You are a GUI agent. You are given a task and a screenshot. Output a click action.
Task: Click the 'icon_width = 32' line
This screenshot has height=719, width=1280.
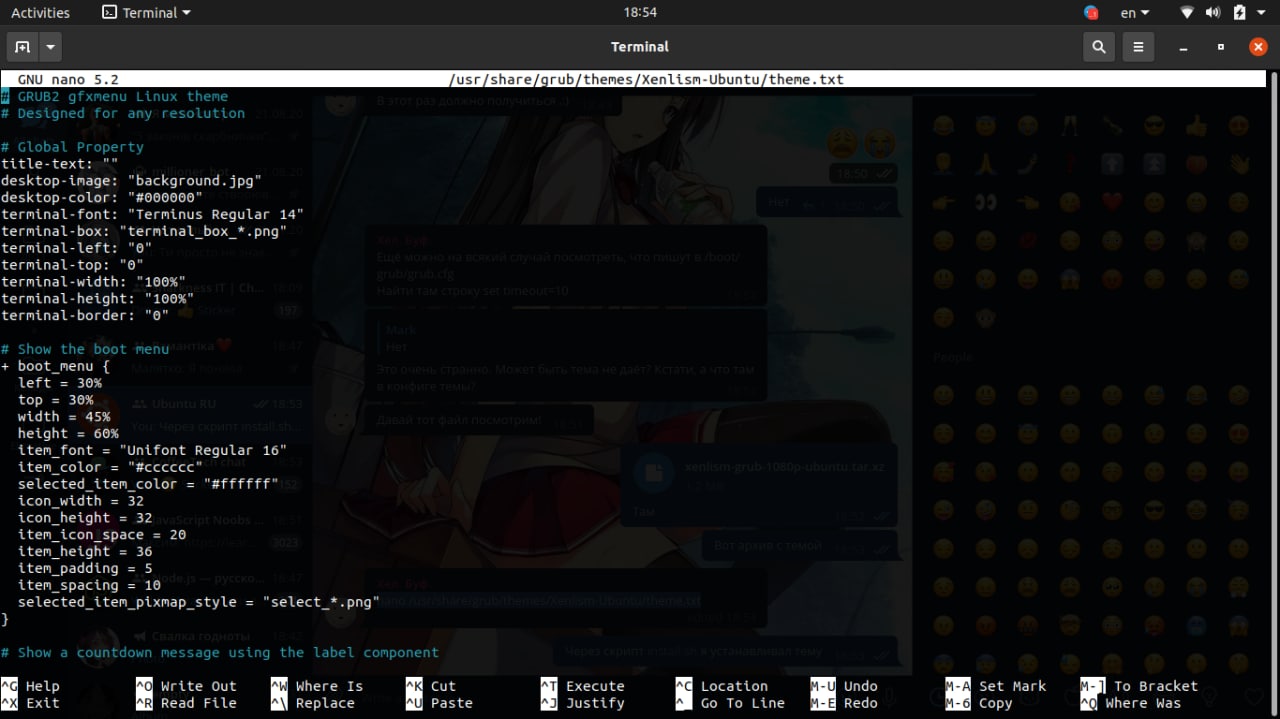point(81,501)
